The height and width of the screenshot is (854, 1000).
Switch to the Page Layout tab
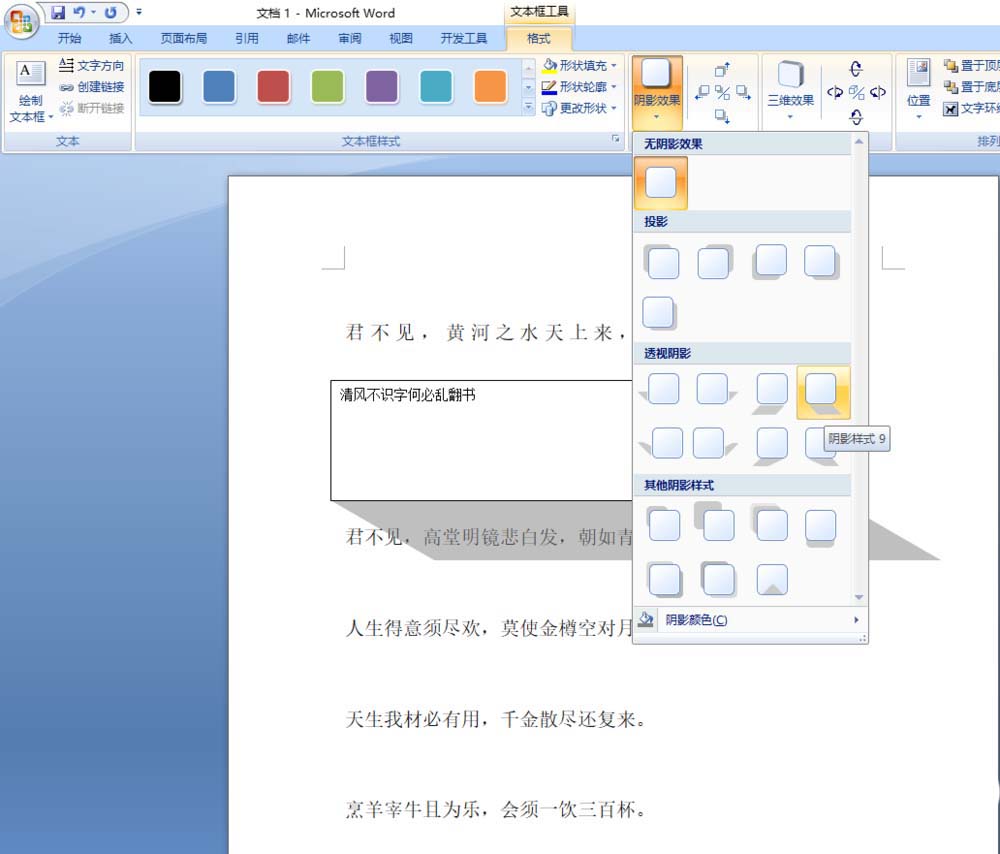(x=184, y=38)
